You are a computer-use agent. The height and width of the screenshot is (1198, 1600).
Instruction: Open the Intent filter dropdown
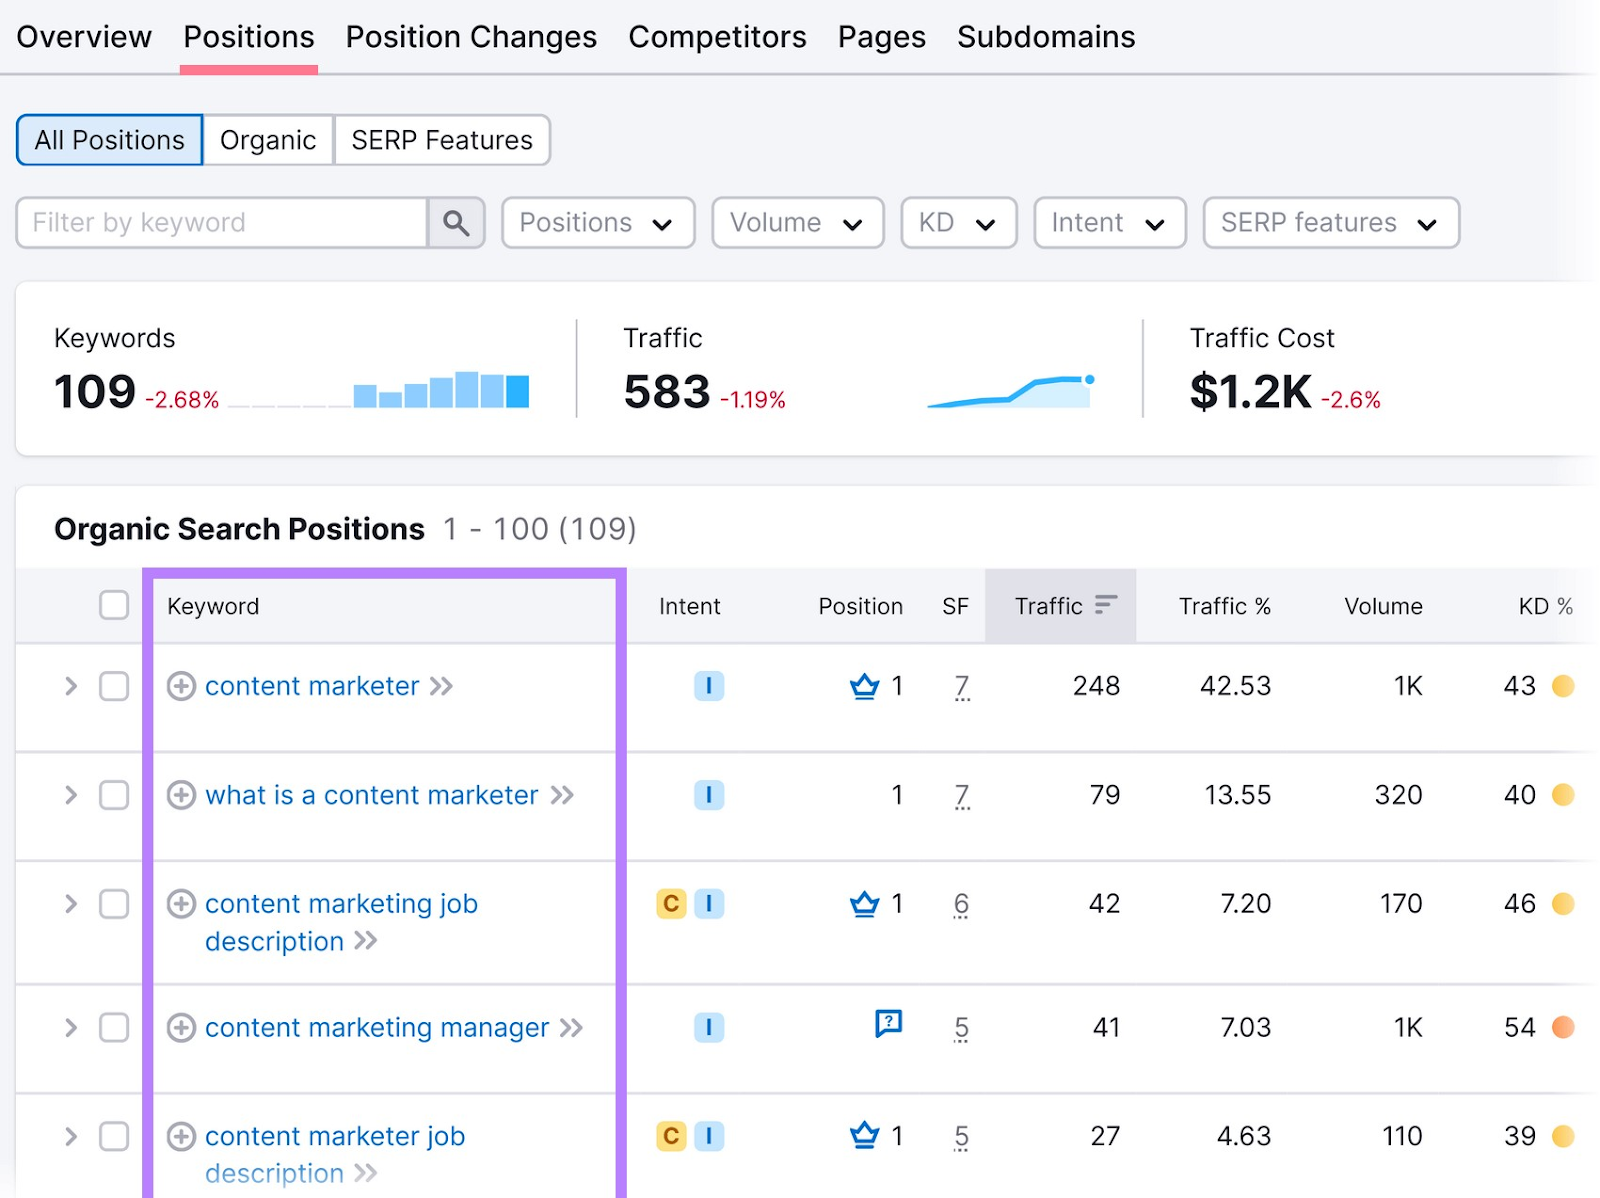(x=1108, y=222)
